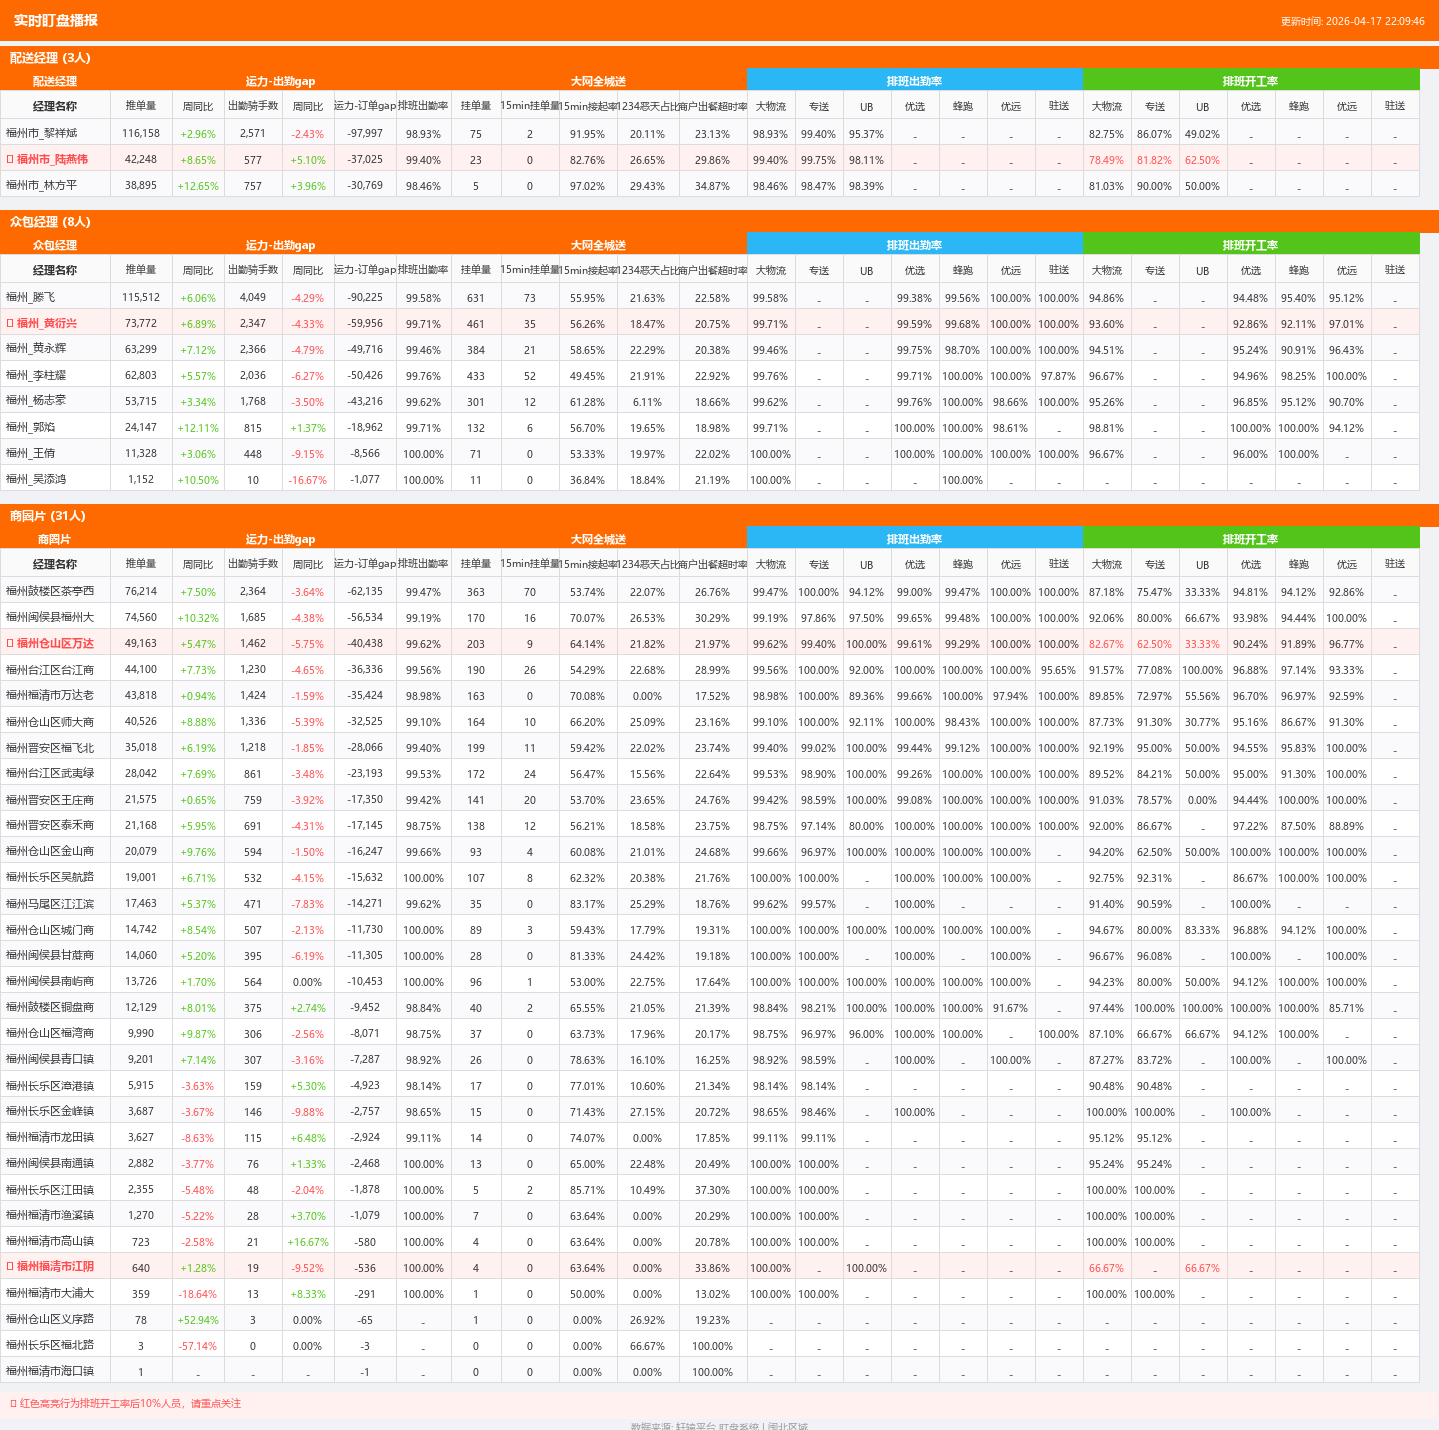Click the row name '福州闽侯县福州大'
The width and height of the screenshot is (1439, 1430).
click(x=50, y=617)
